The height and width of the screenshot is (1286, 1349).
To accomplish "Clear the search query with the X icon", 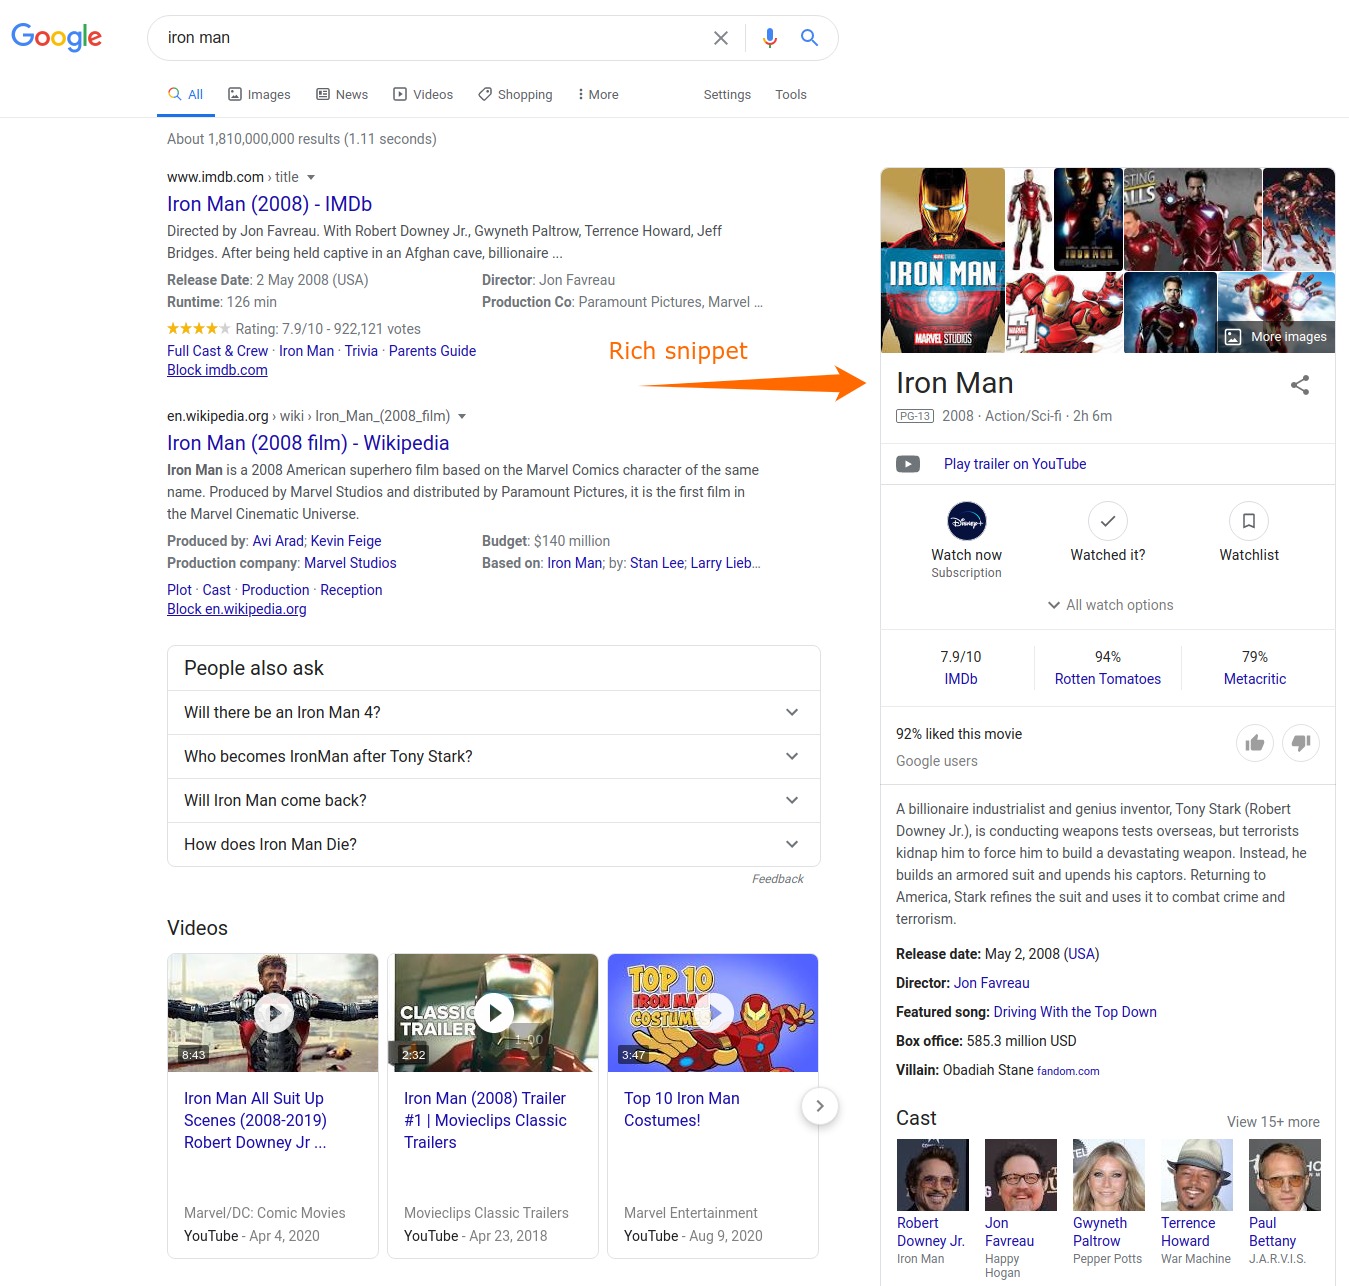I will pyautogui.click(x=721, y=37).
